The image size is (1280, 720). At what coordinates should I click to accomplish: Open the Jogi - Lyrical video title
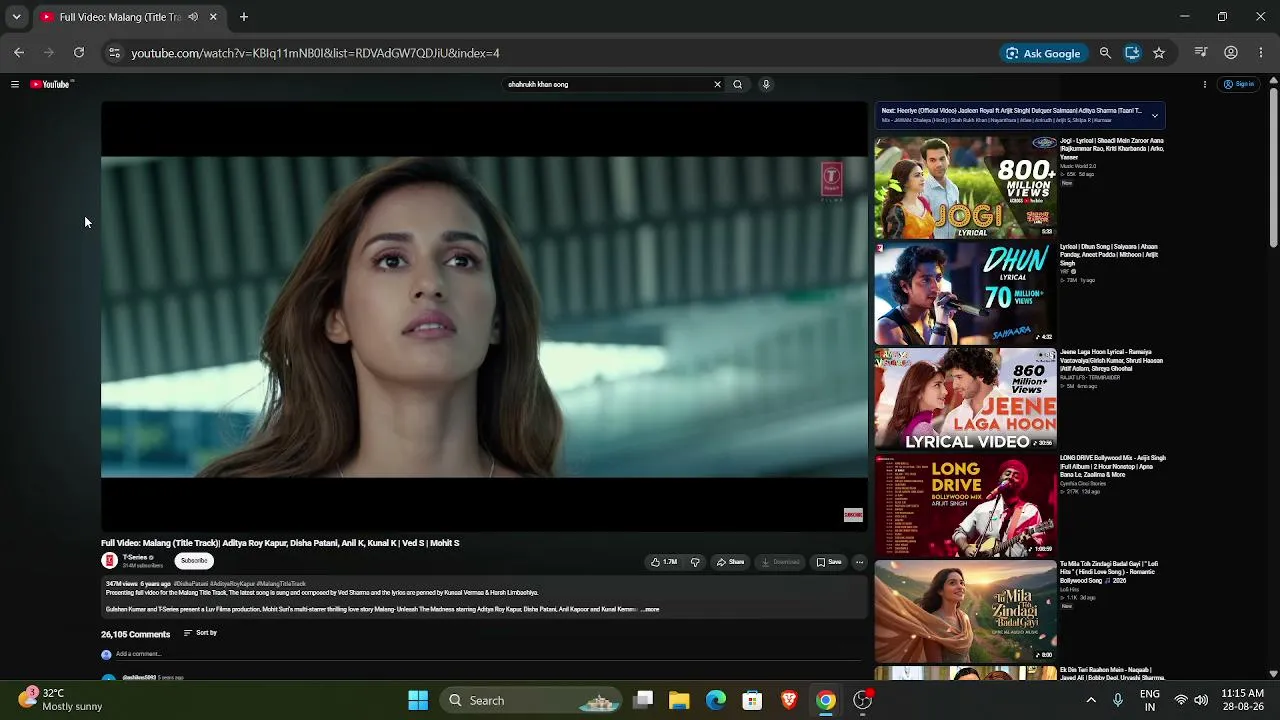click(x=1112, y=149)
